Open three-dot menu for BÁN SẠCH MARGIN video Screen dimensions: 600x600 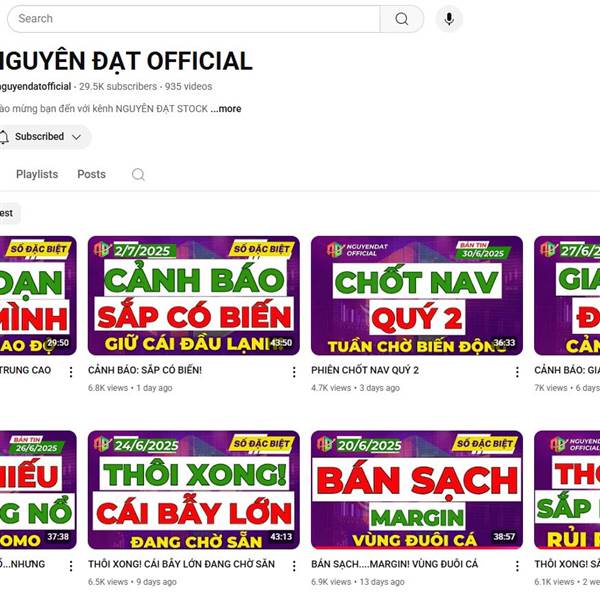coord(517,566)
